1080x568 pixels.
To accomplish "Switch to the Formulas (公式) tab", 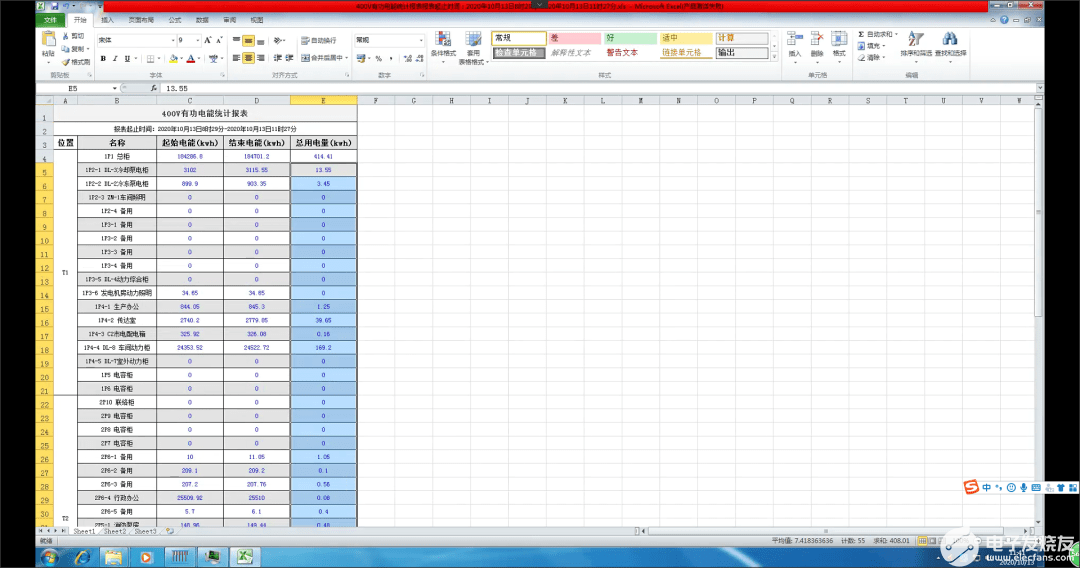I will [175, 20].
